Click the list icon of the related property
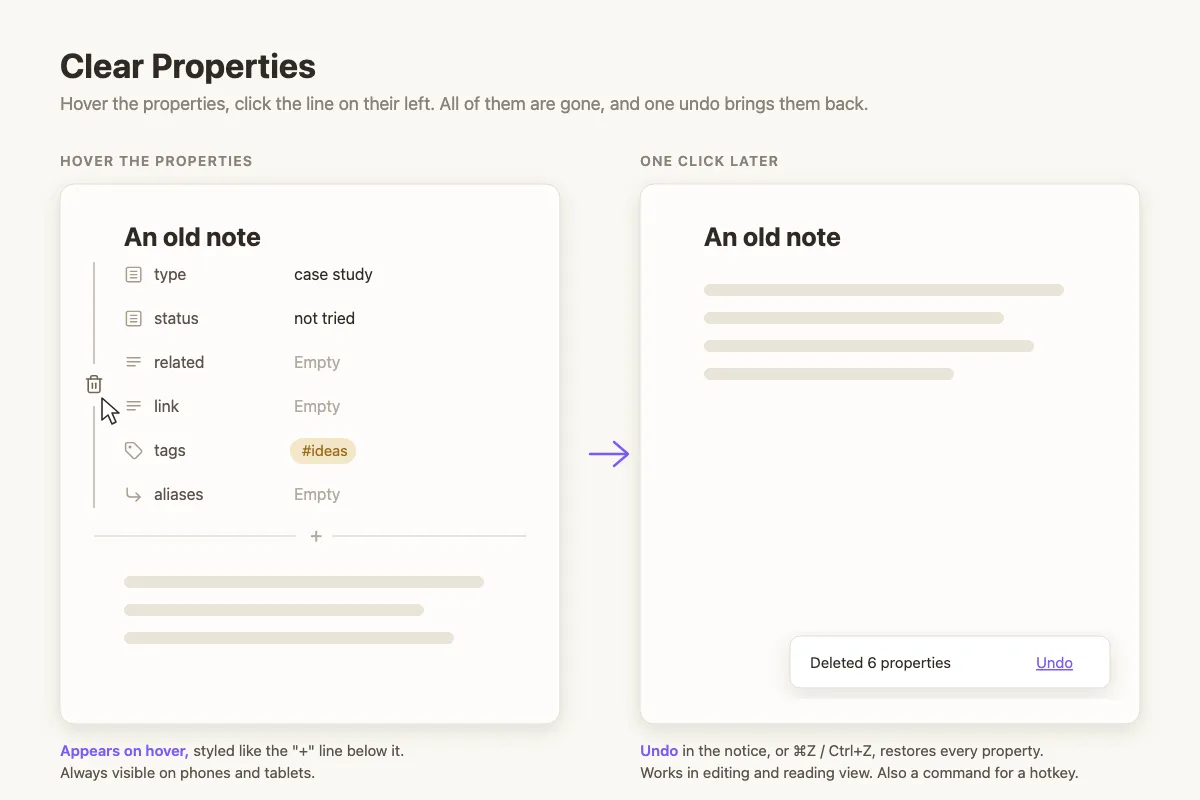The height and width of the screenshot is (800, 1200). coord(133,362)
